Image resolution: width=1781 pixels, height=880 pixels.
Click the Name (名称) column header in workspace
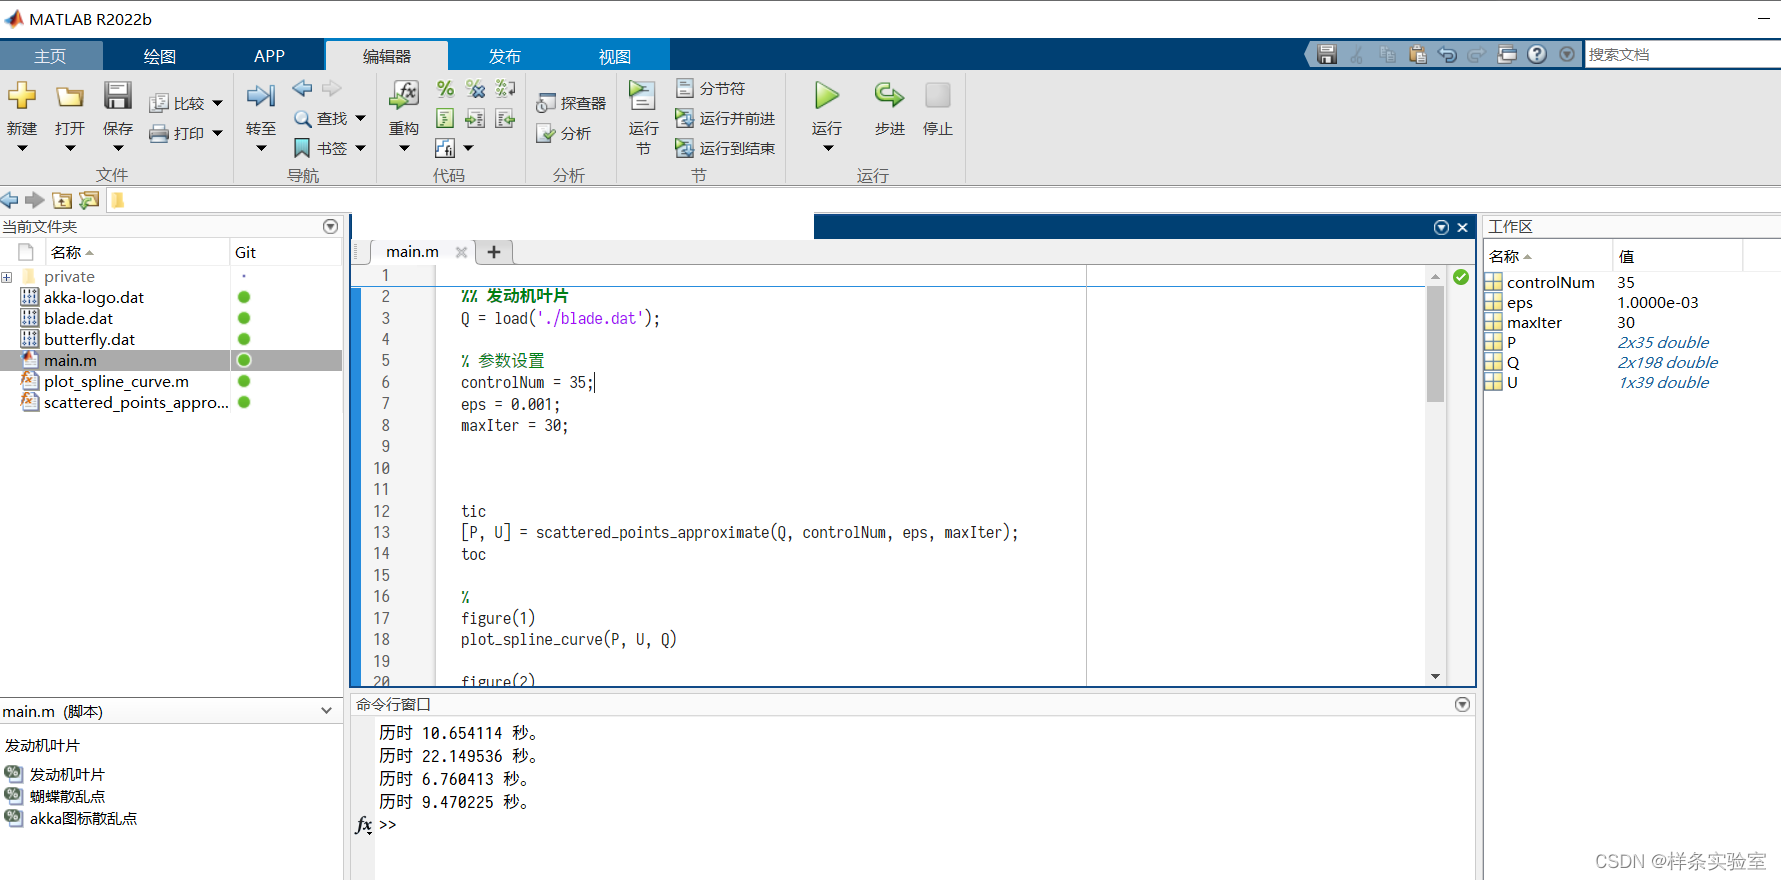coord(1548,256)
